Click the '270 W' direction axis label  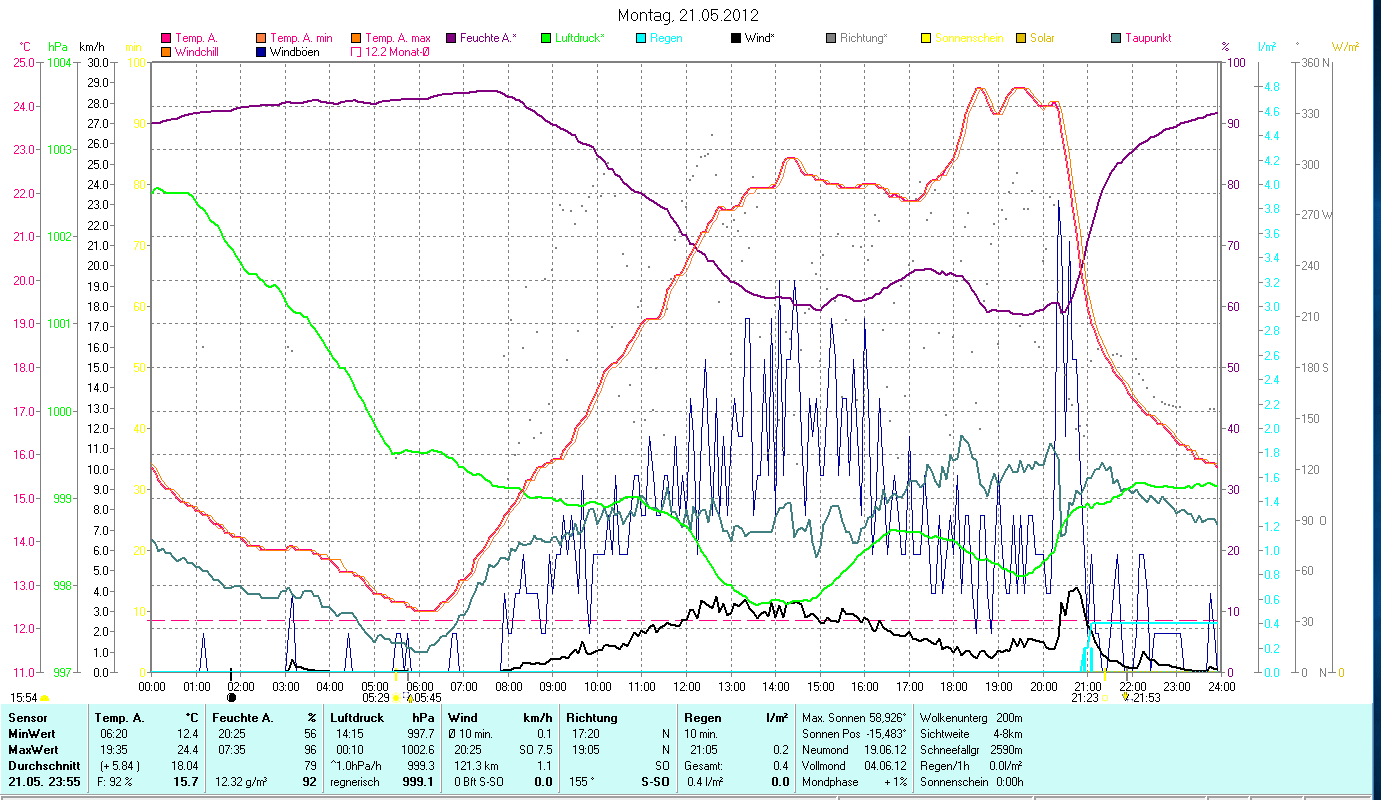(1315, 215)
